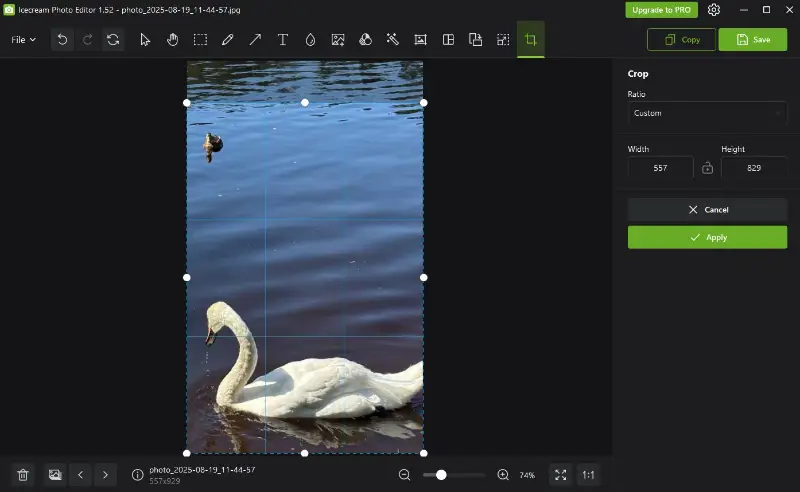Go to the next photo
This screenshot has height=492, width=800.
pos(106,475)
